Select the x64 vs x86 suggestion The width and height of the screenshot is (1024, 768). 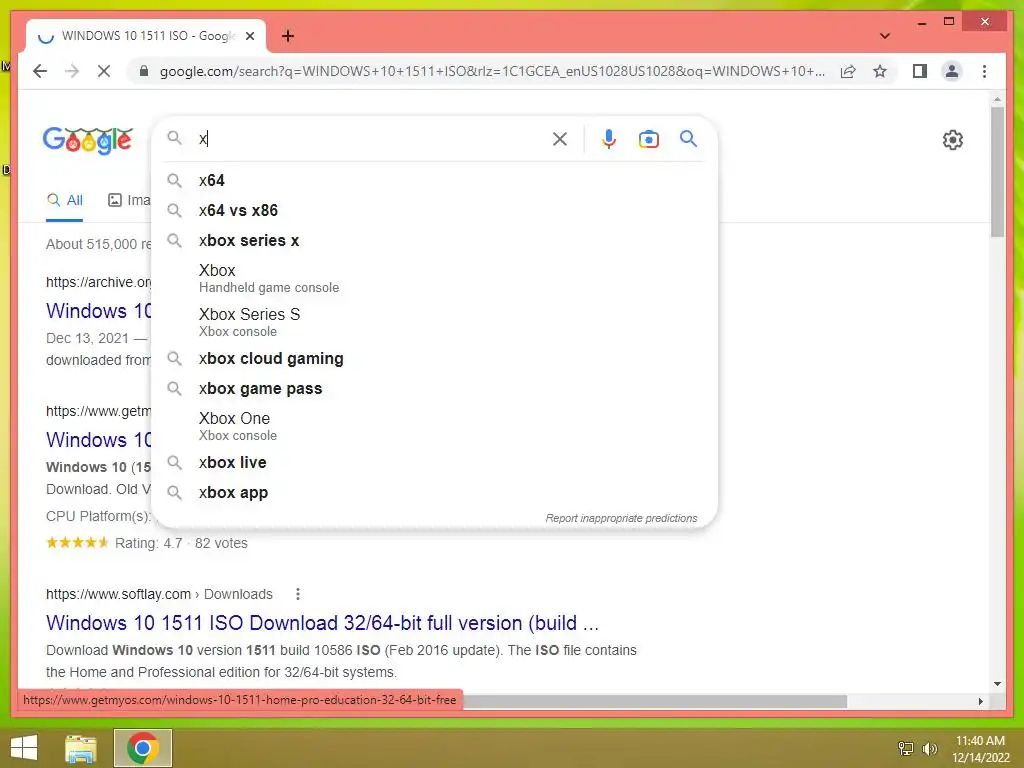[434, 210]
